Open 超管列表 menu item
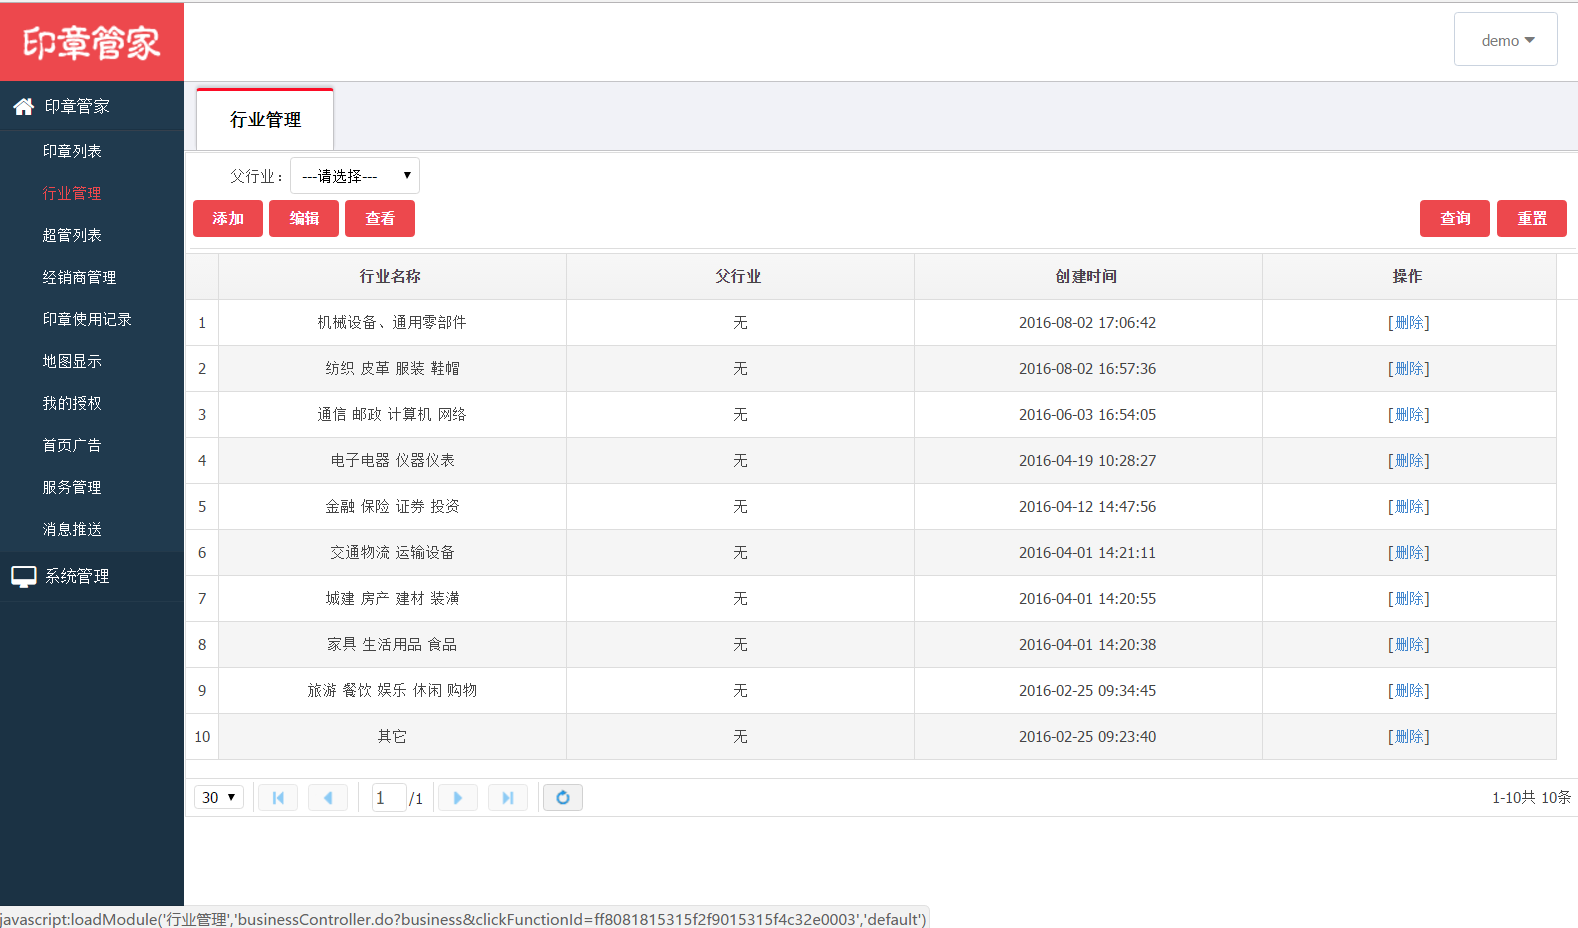 pyautogui.click(x=72, y=235)
